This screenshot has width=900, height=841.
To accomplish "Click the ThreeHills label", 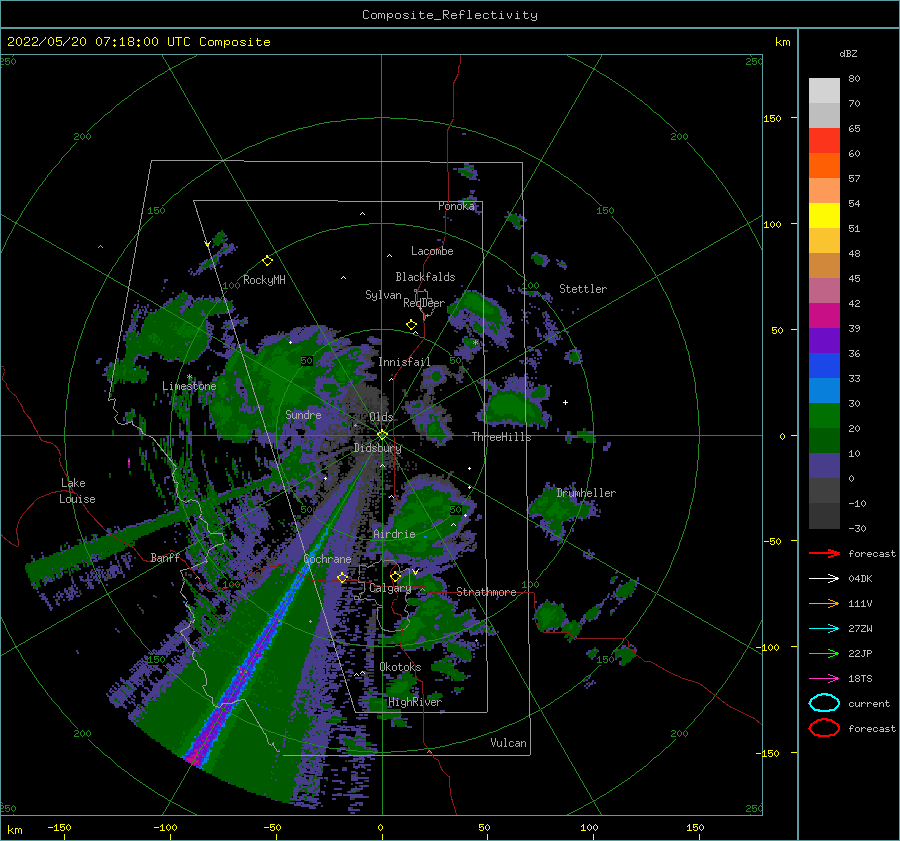I will tap(502, 437).
